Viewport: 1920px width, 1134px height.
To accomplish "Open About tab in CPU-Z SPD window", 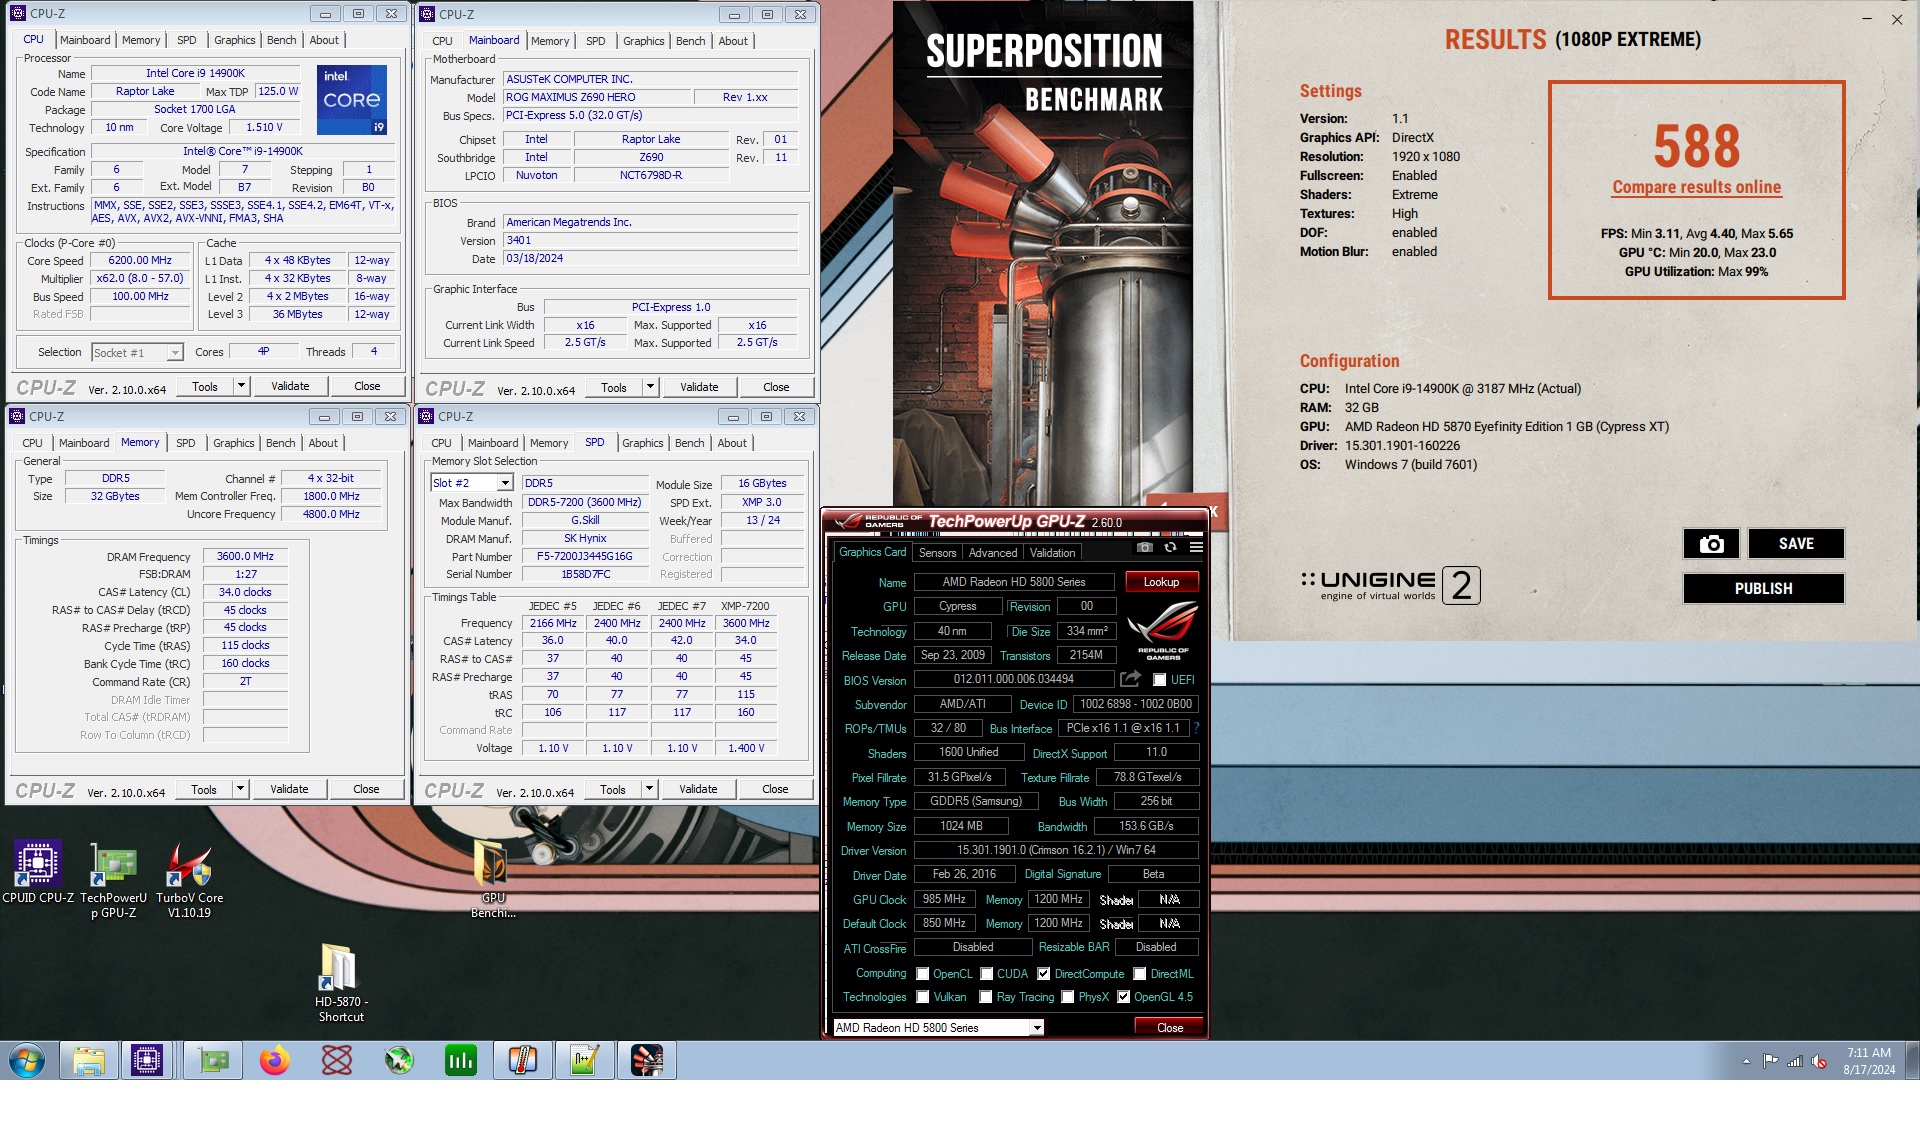I will (732, 443).
